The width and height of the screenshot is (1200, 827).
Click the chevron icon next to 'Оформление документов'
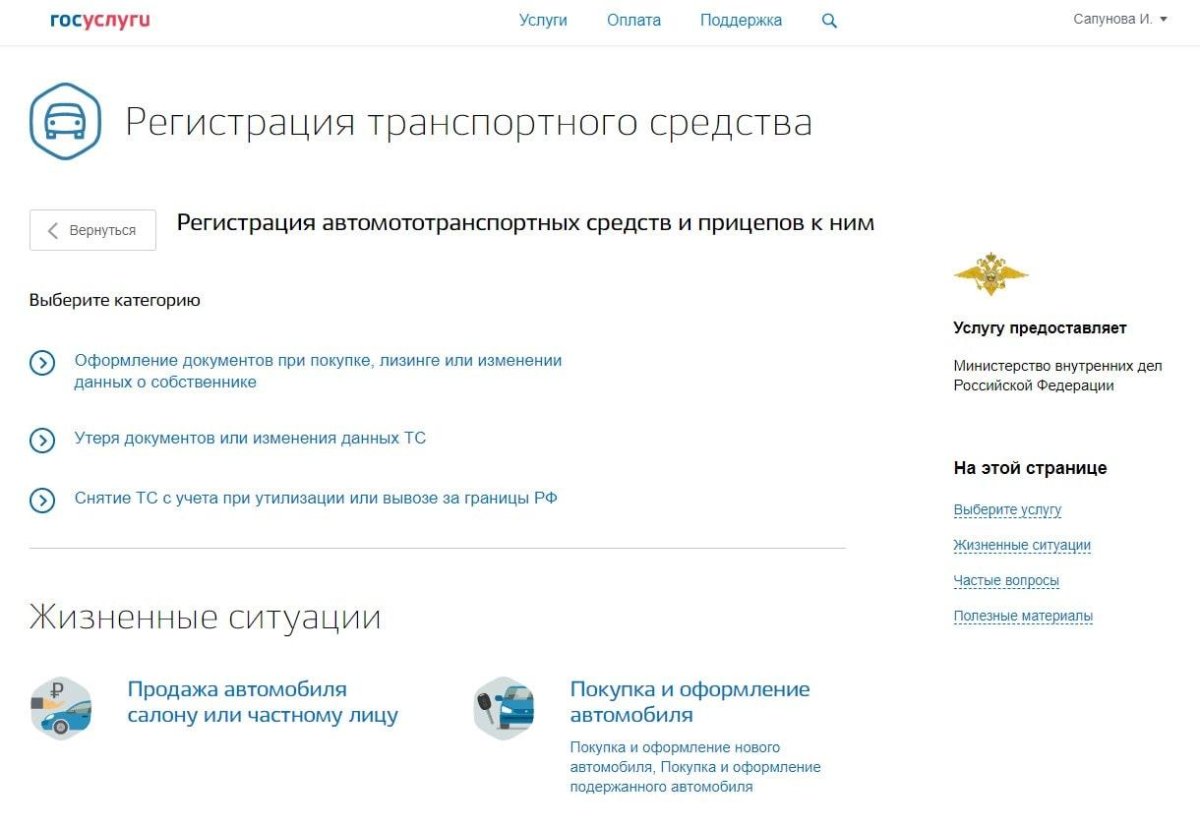click(x=41, y=363)
